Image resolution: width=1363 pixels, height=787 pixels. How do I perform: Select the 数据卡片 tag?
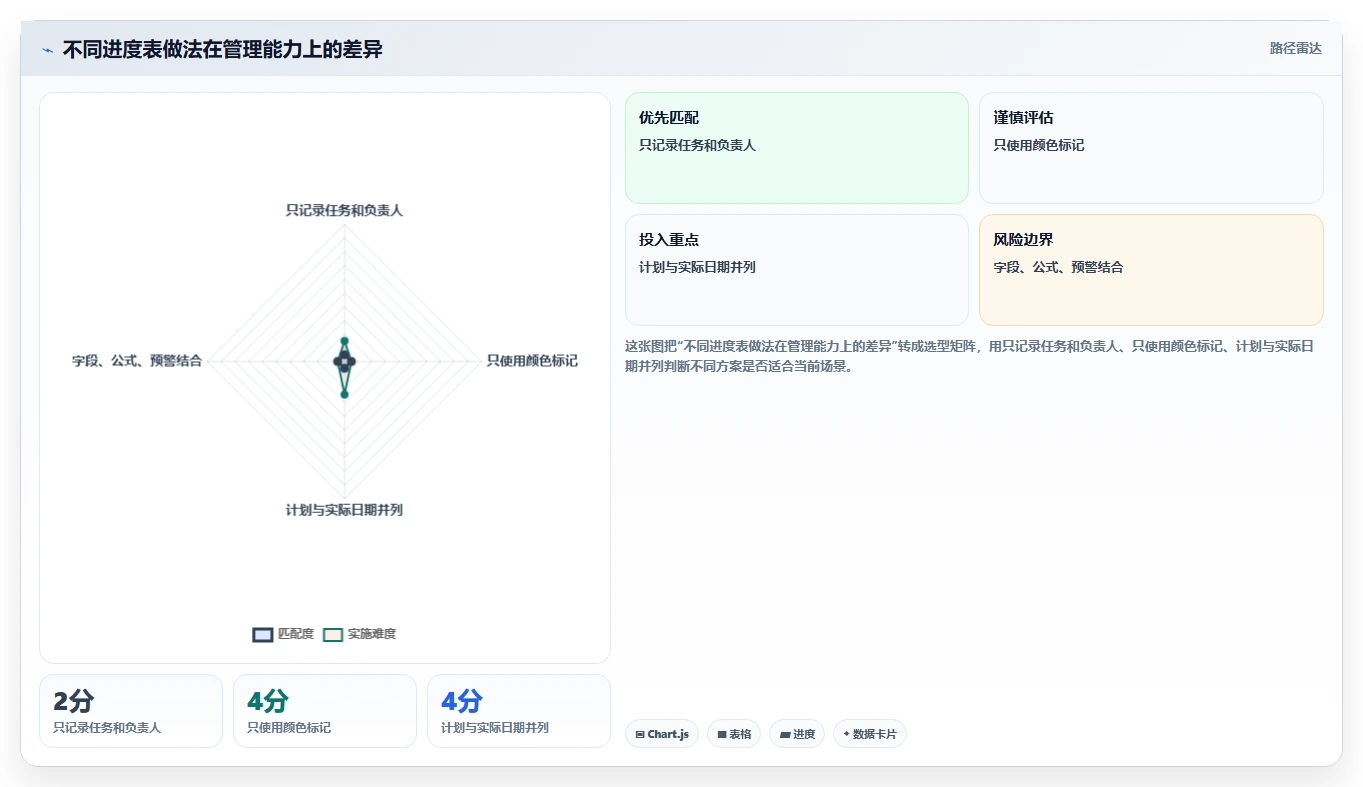[870, 734]
